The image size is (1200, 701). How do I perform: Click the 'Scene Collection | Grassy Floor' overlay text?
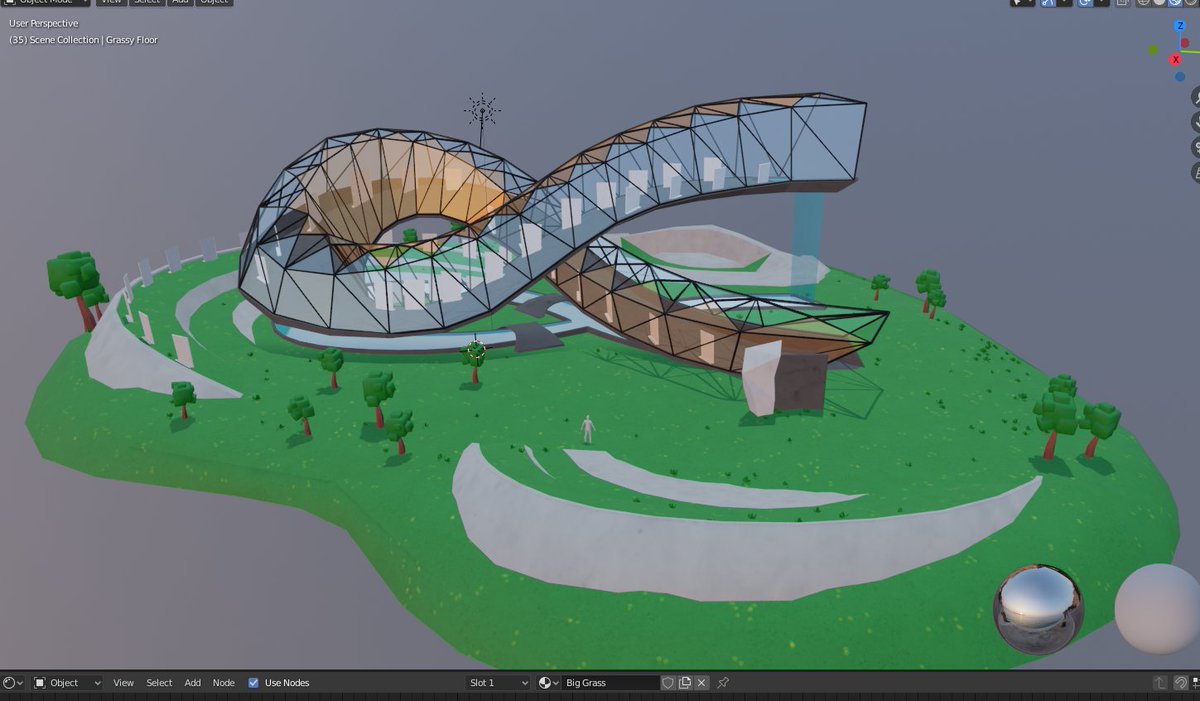tap(84, 40)
